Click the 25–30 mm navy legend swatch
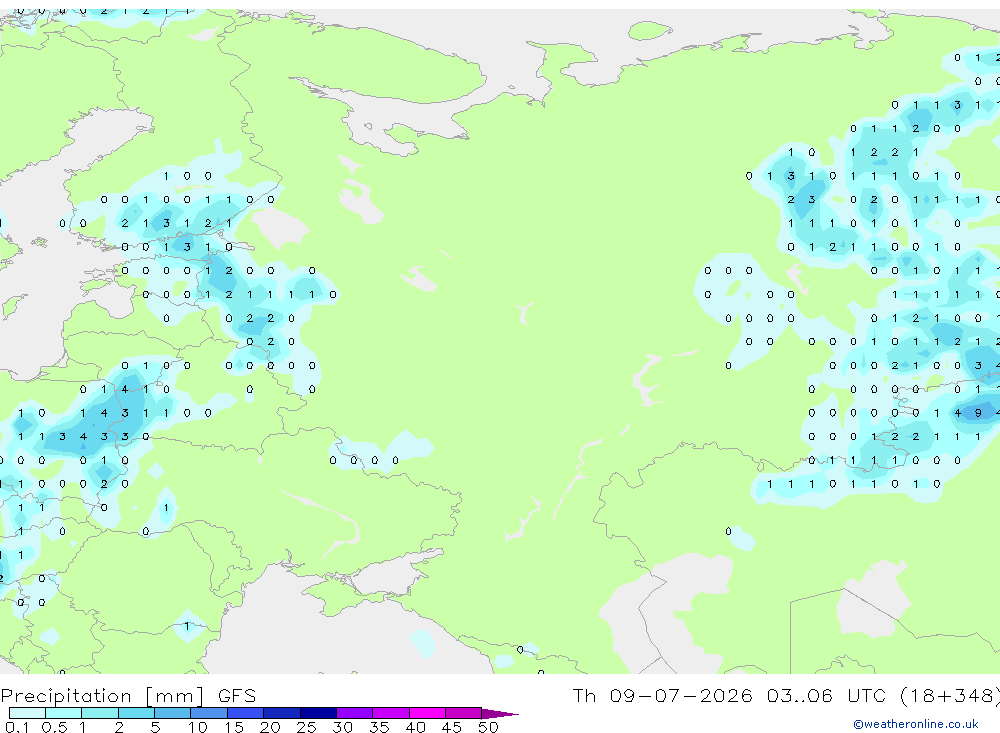The width and height of the screenshot is (1000, 733). [x=318, y=713]
